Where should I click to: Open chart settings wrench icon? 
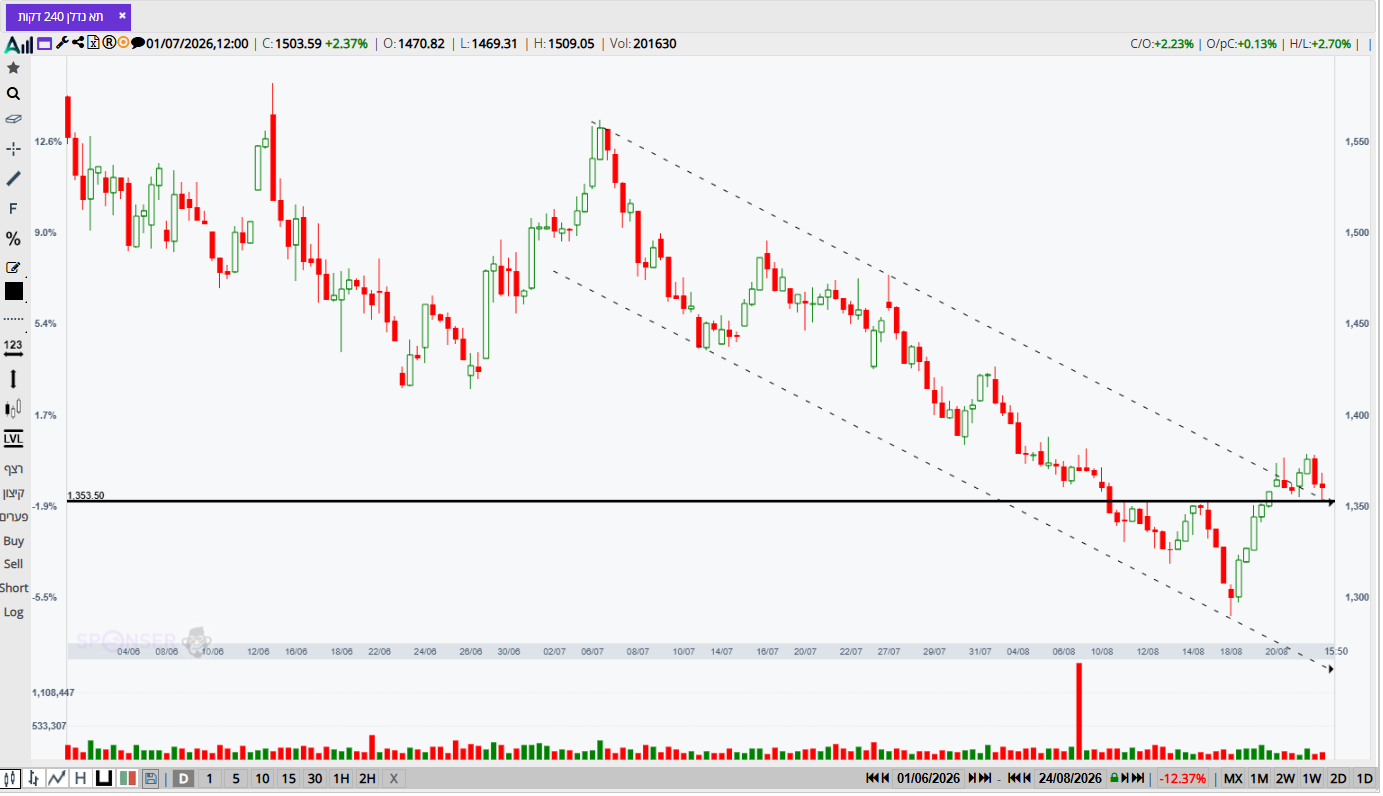(x=62, y=43)
